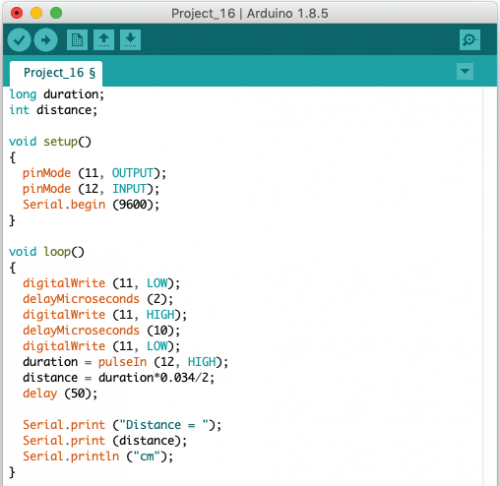Place cursor on Serial.begin (9600) line
This screenshot has height=486, width=500.
(91, 204)
